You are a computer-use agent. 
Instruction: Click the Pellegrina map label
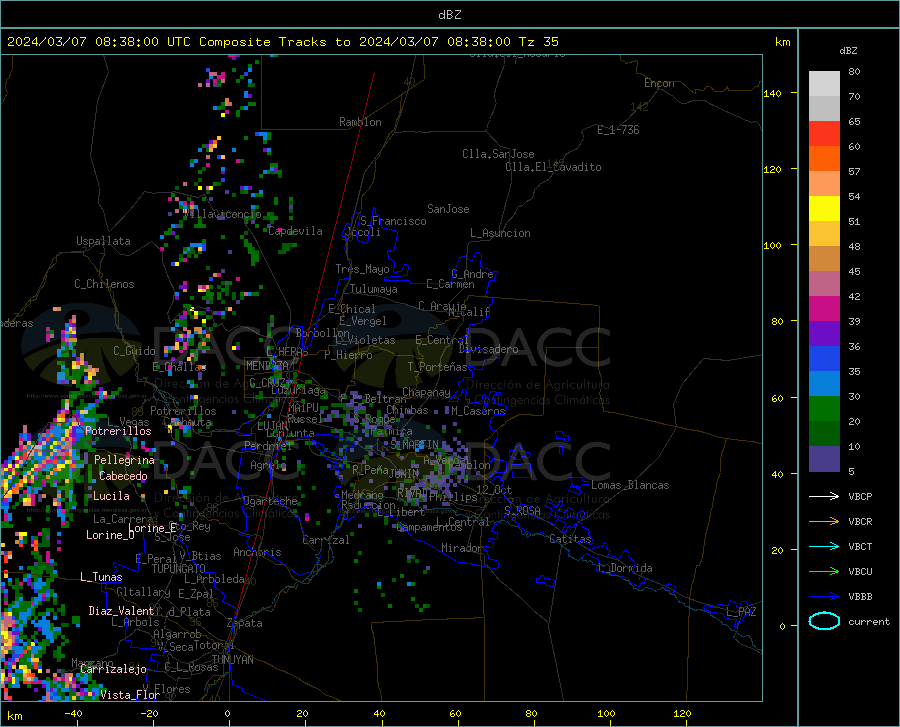coord(125,460)
